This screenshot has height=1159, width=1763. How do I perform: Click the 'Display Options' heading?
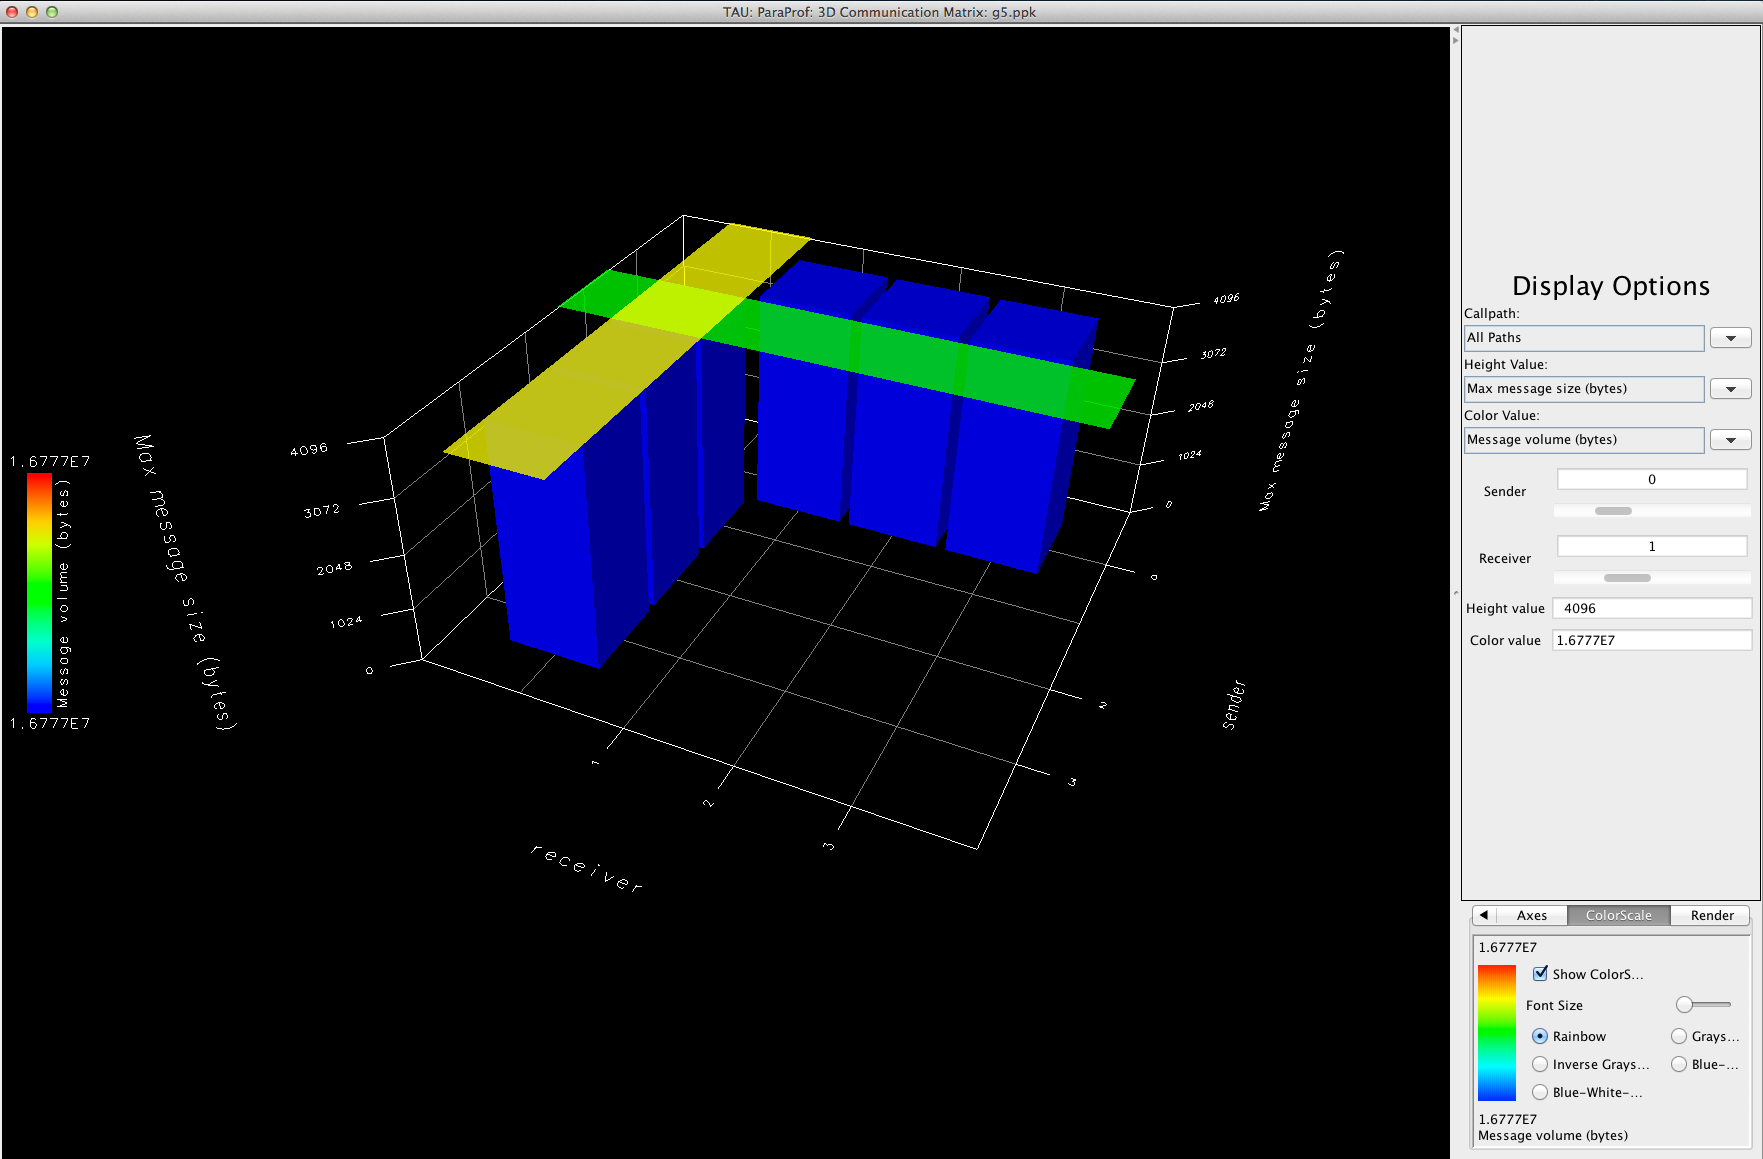[x=1611, y=286]
